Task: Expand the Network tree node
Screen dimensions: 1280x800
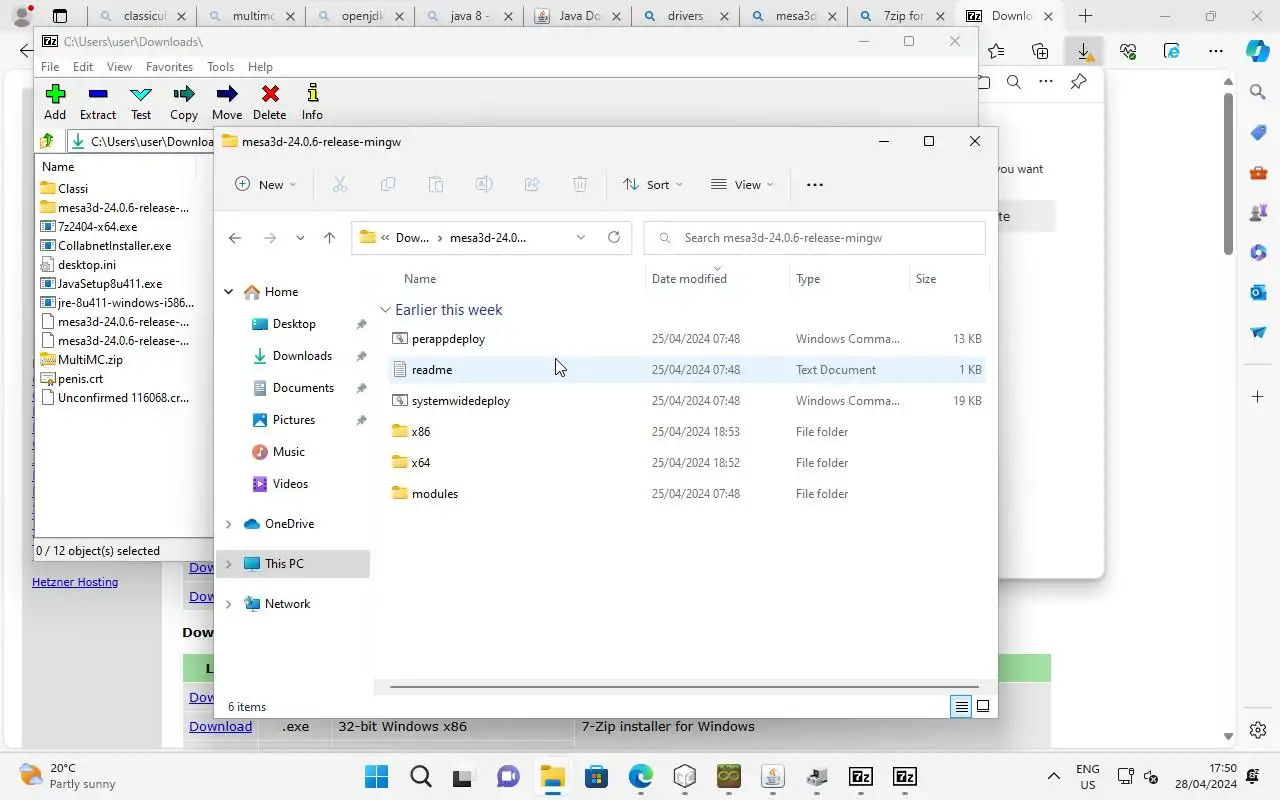Action: pyautogui.click(x=229, y=604)
